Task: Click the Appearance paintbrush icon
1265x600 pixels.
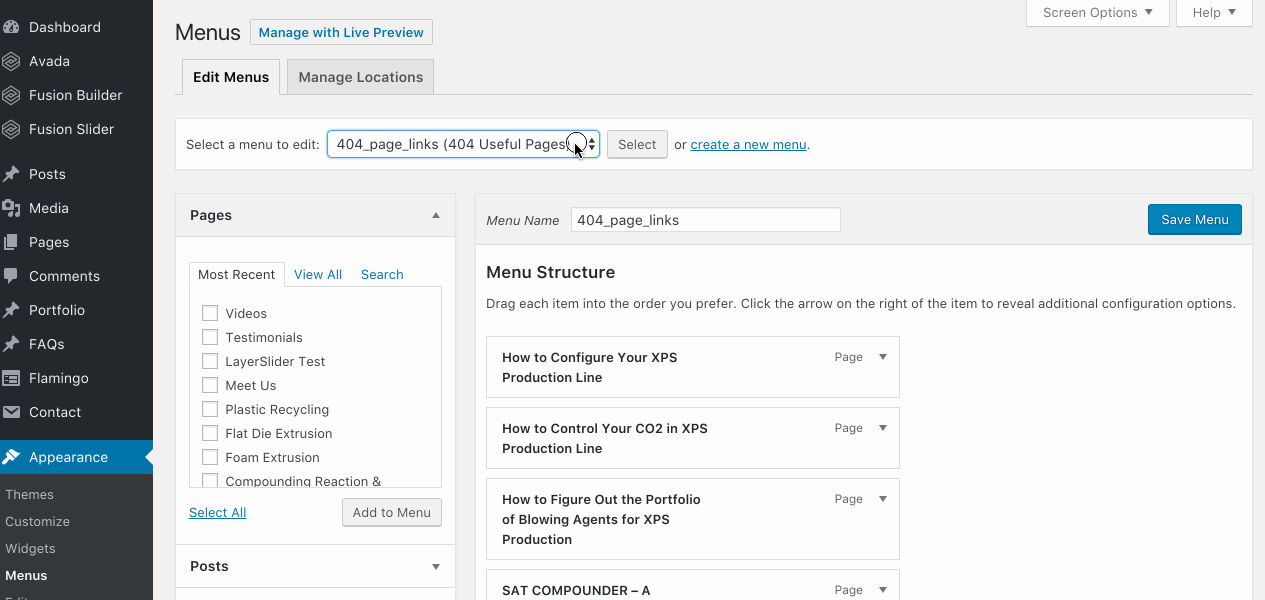Action: [x=11, y=457]
